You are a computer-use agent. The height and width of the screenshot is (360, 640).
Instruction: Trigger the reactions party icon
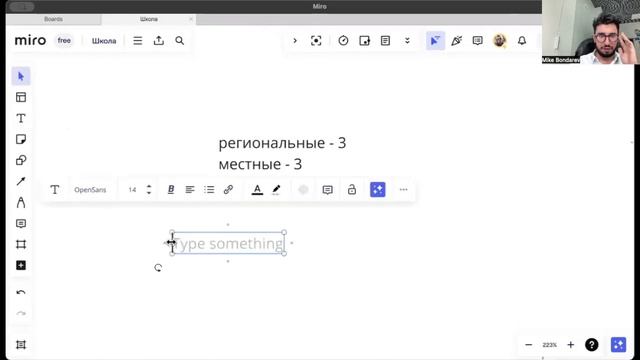pos(456,40)
